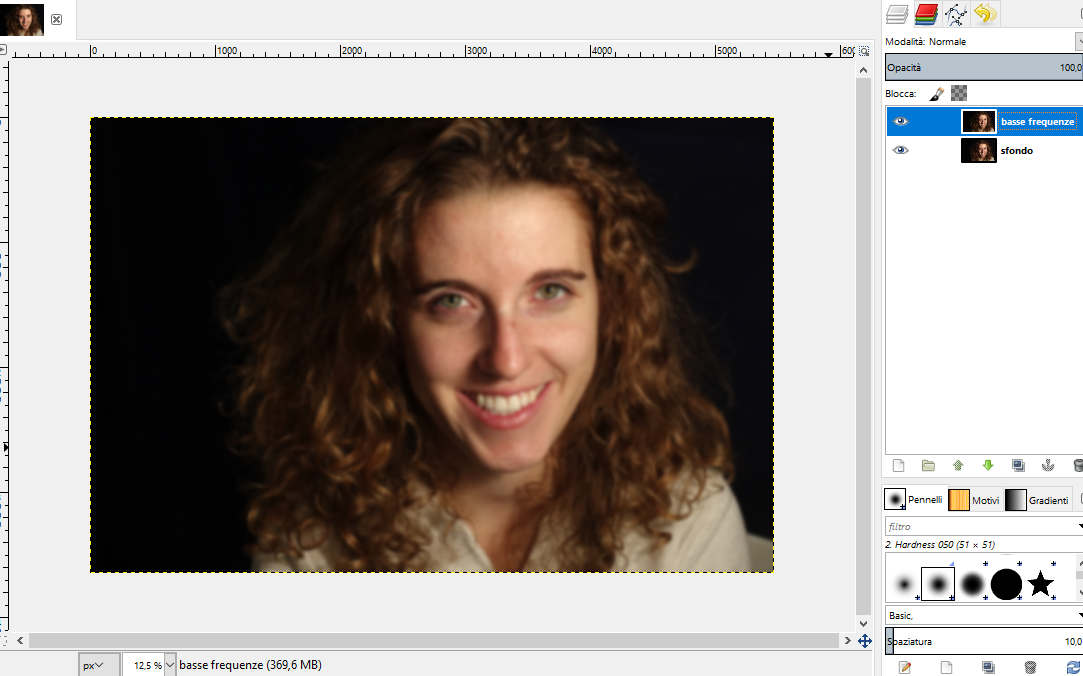
Task: Raise the selected layer with the up arrow
Action: pos(958,465)
